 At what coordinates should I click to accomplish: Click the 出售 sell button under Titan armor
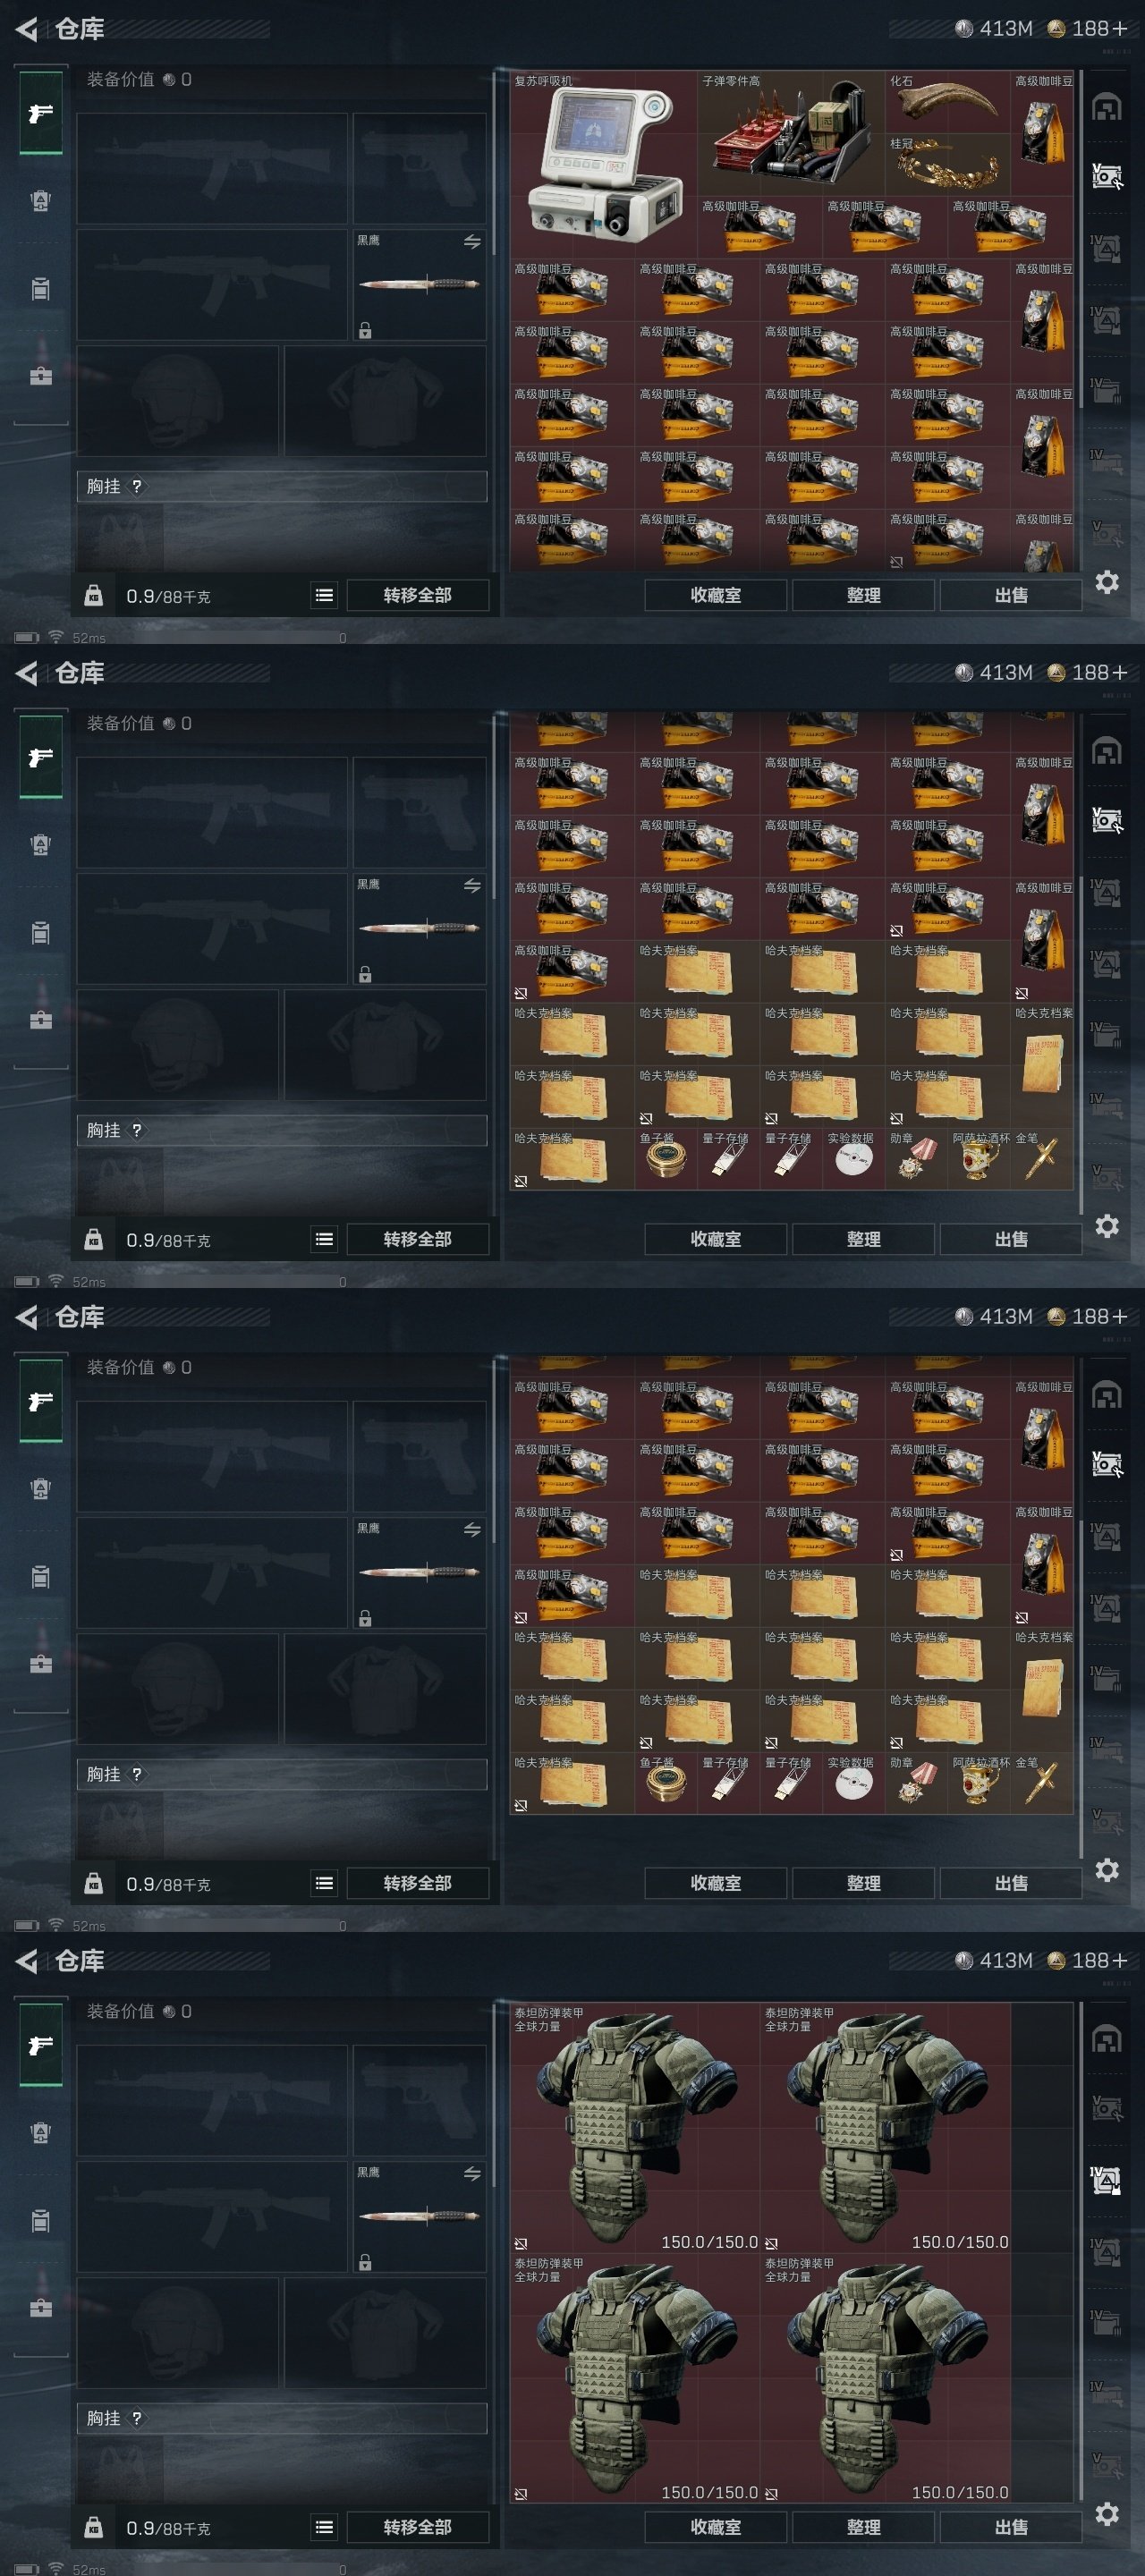point(1010,2527)
